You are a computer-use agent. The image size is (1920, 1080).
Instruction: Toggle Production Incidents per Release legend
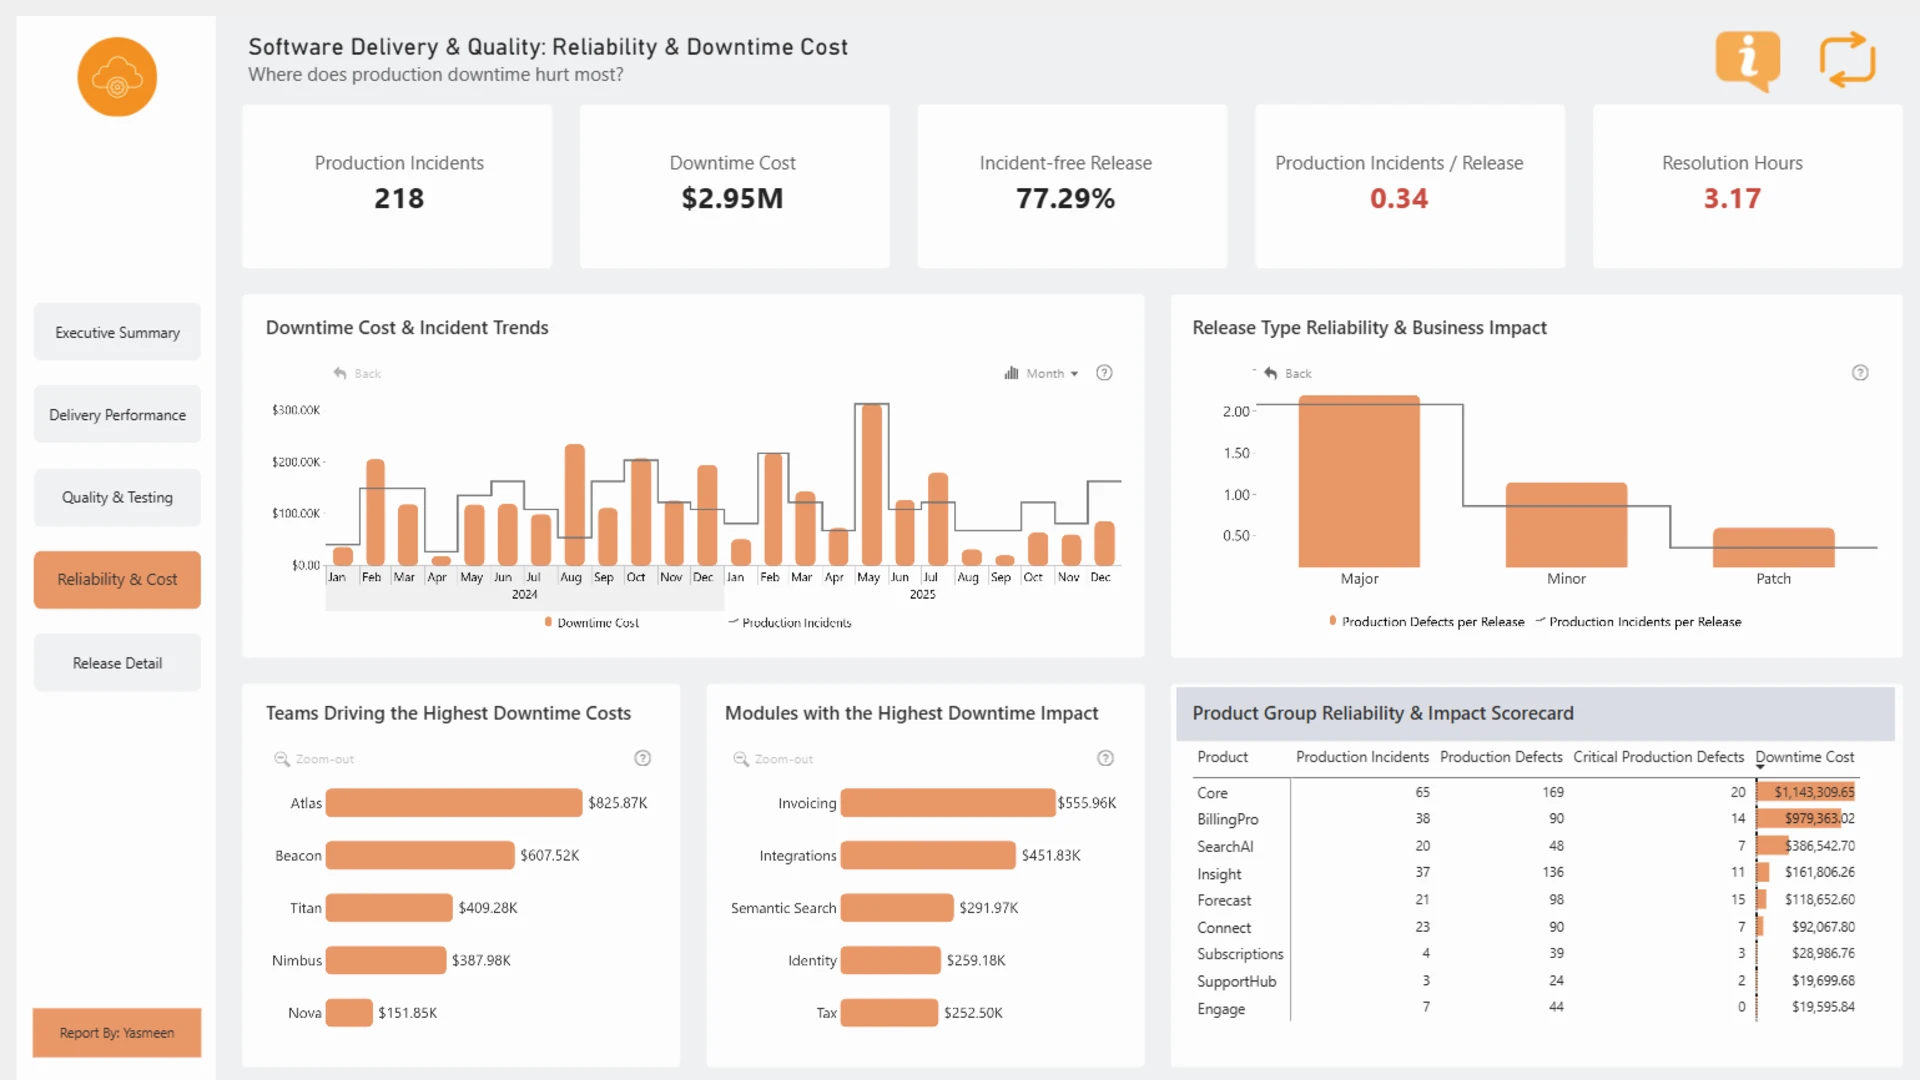1639,621
